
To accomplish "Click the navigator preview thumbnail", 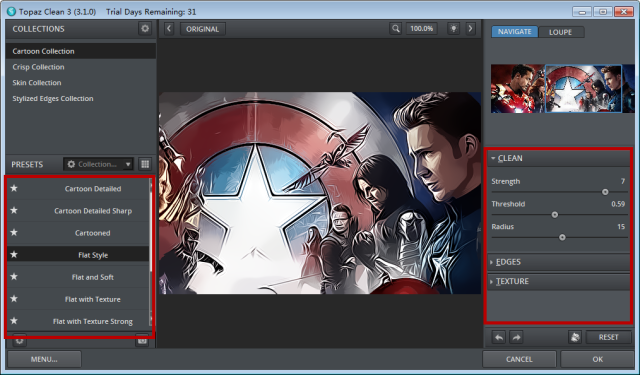I will tap(562, 89).
